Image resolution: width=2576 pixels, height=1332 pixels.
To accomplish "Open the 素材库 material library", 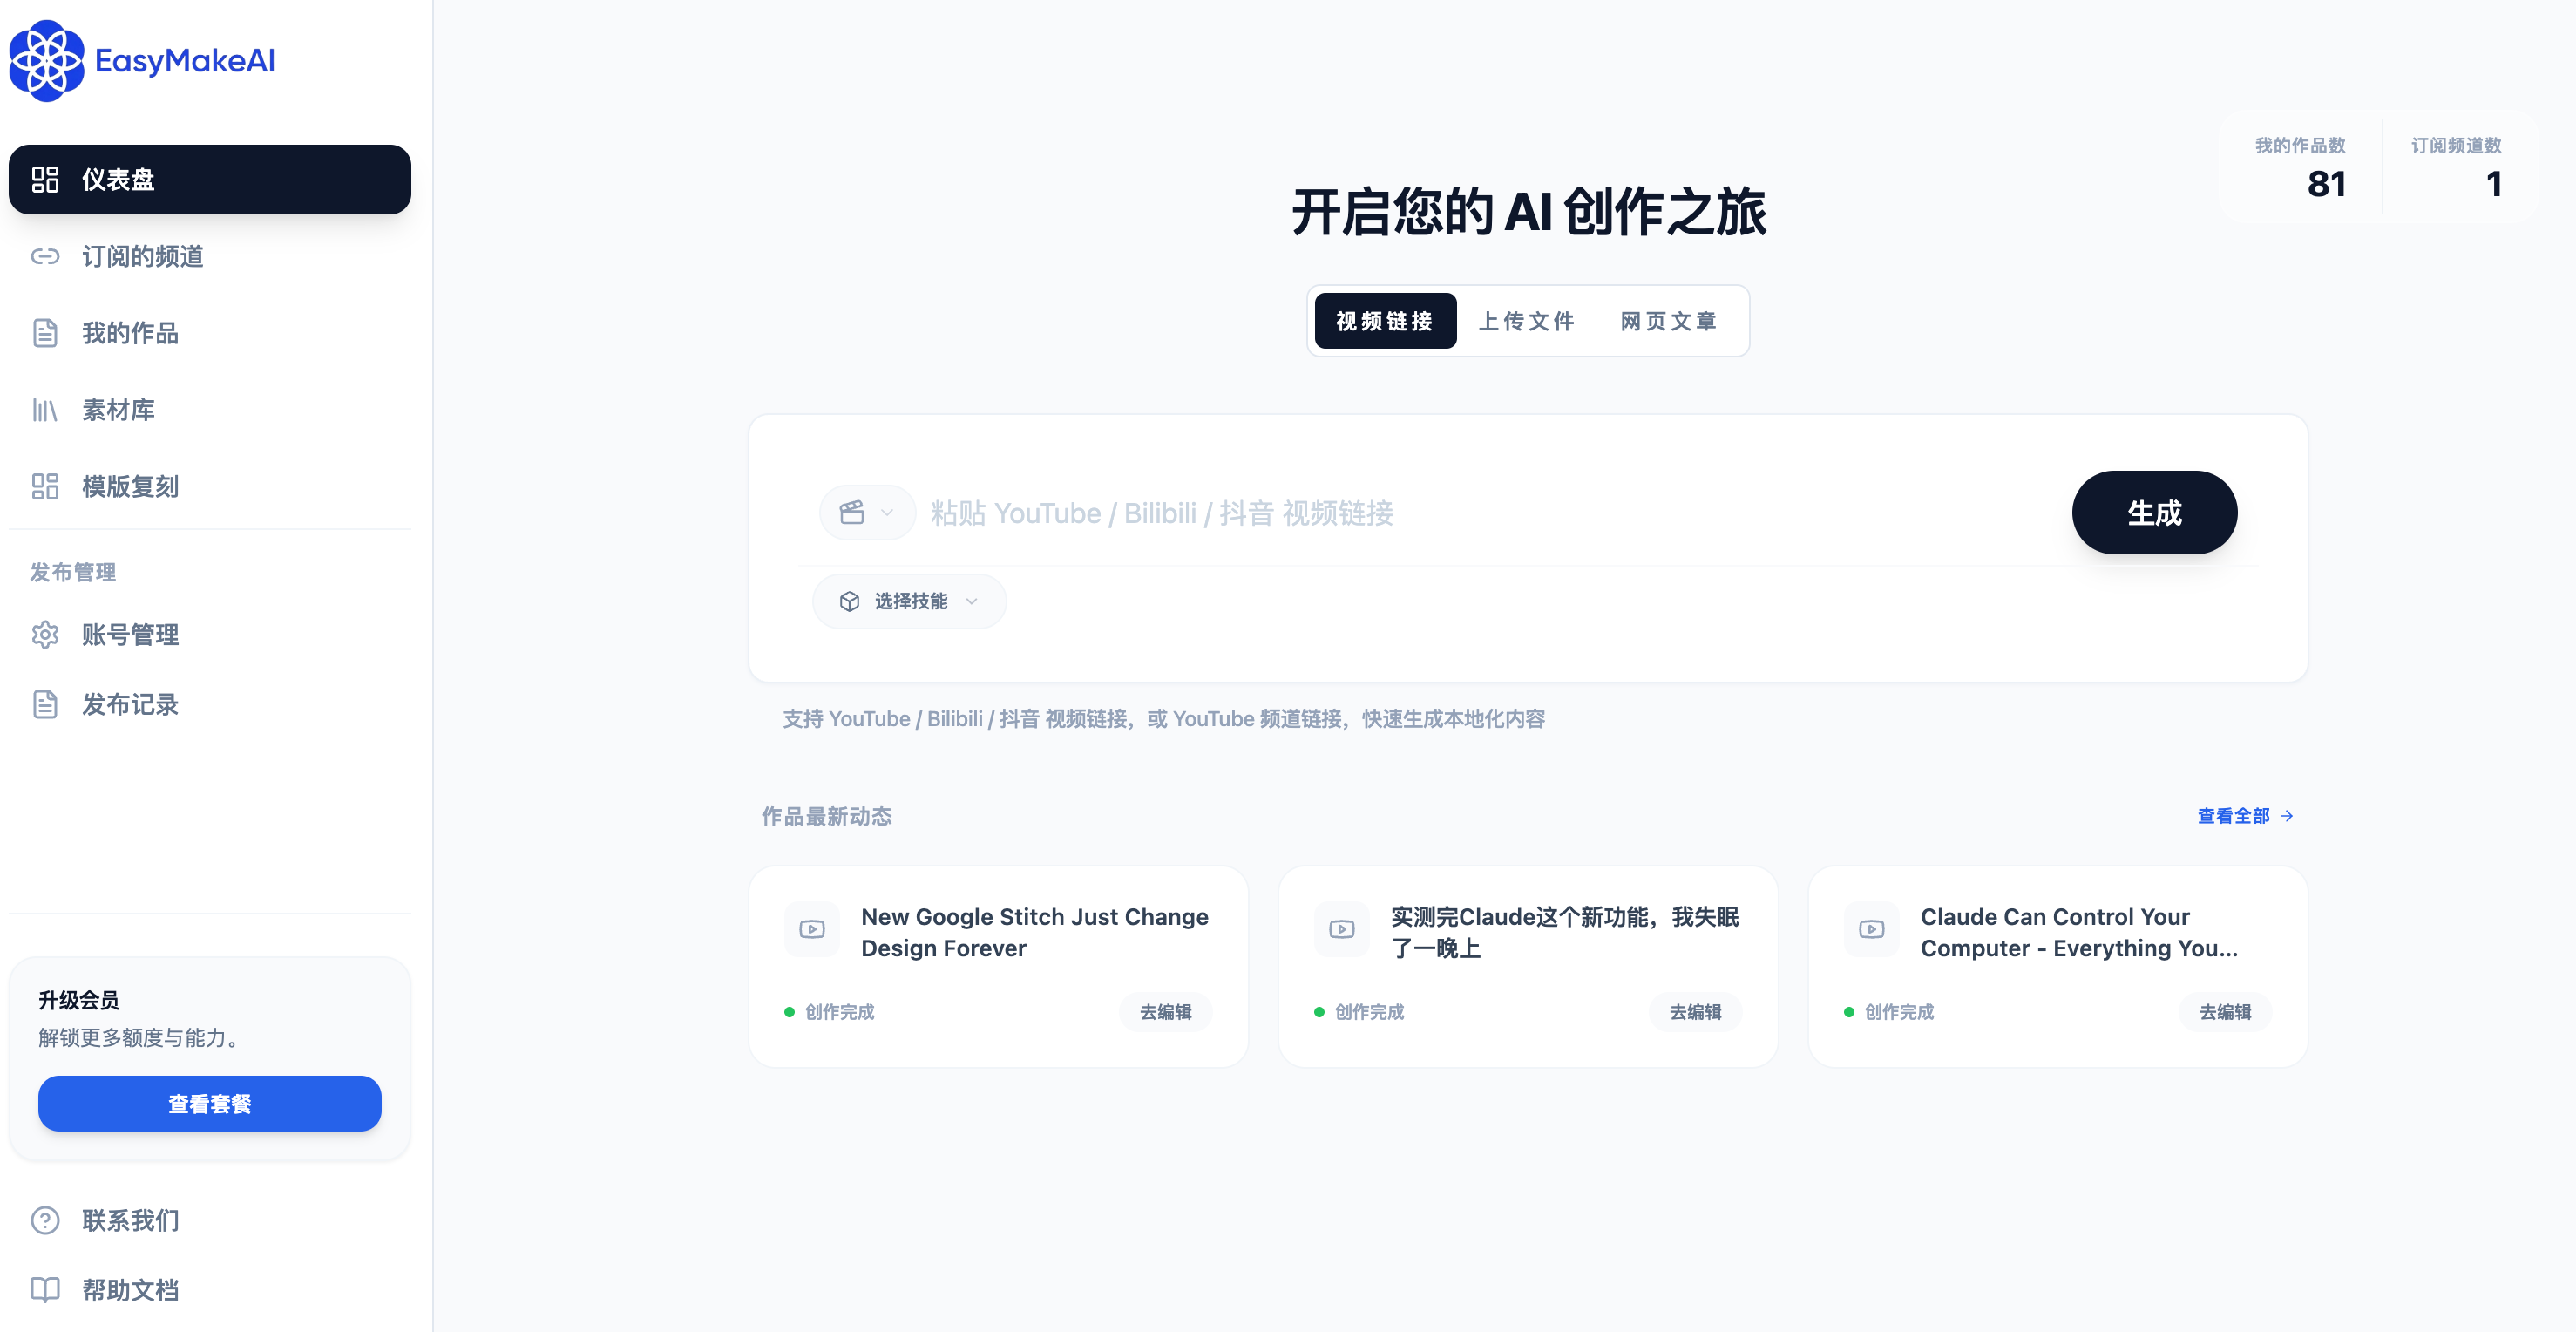I will pyautogui.click(x=118, y=410).
